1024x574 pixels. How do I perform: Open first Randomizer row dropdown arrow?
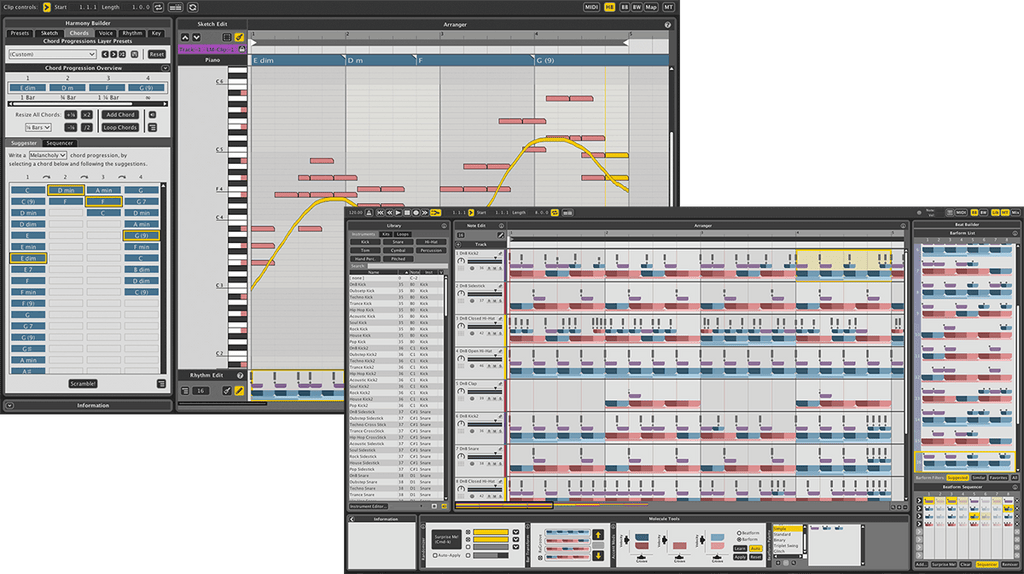point(516,532)
